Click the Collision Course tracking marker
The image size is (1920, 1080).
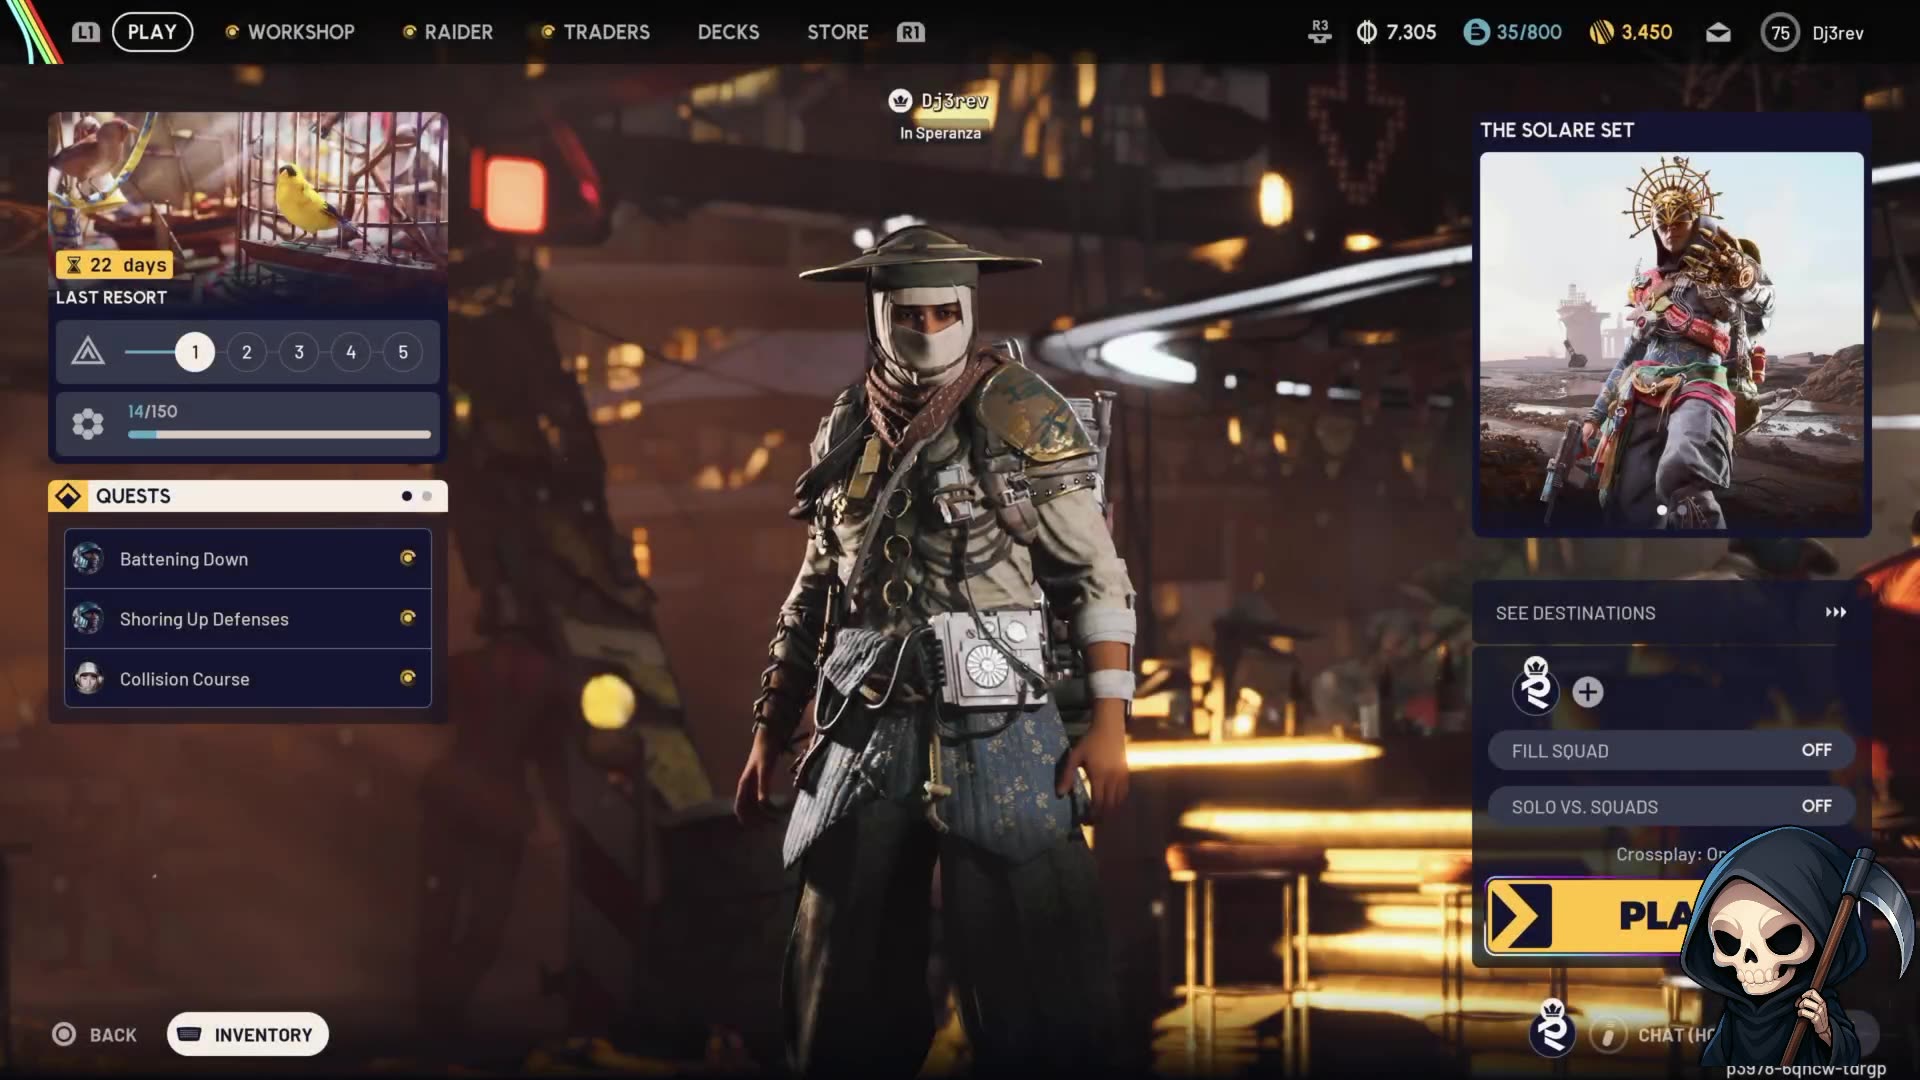tap(408, 678)
